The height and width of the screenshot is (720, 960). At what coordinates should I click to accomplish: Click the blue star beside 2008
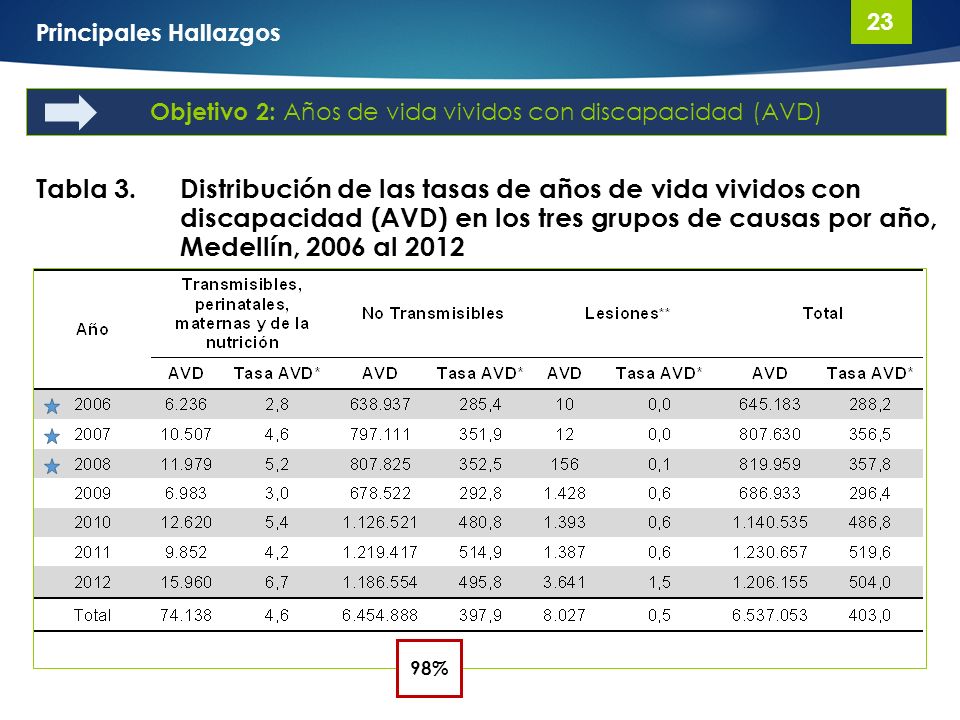[x=52, y=467]
